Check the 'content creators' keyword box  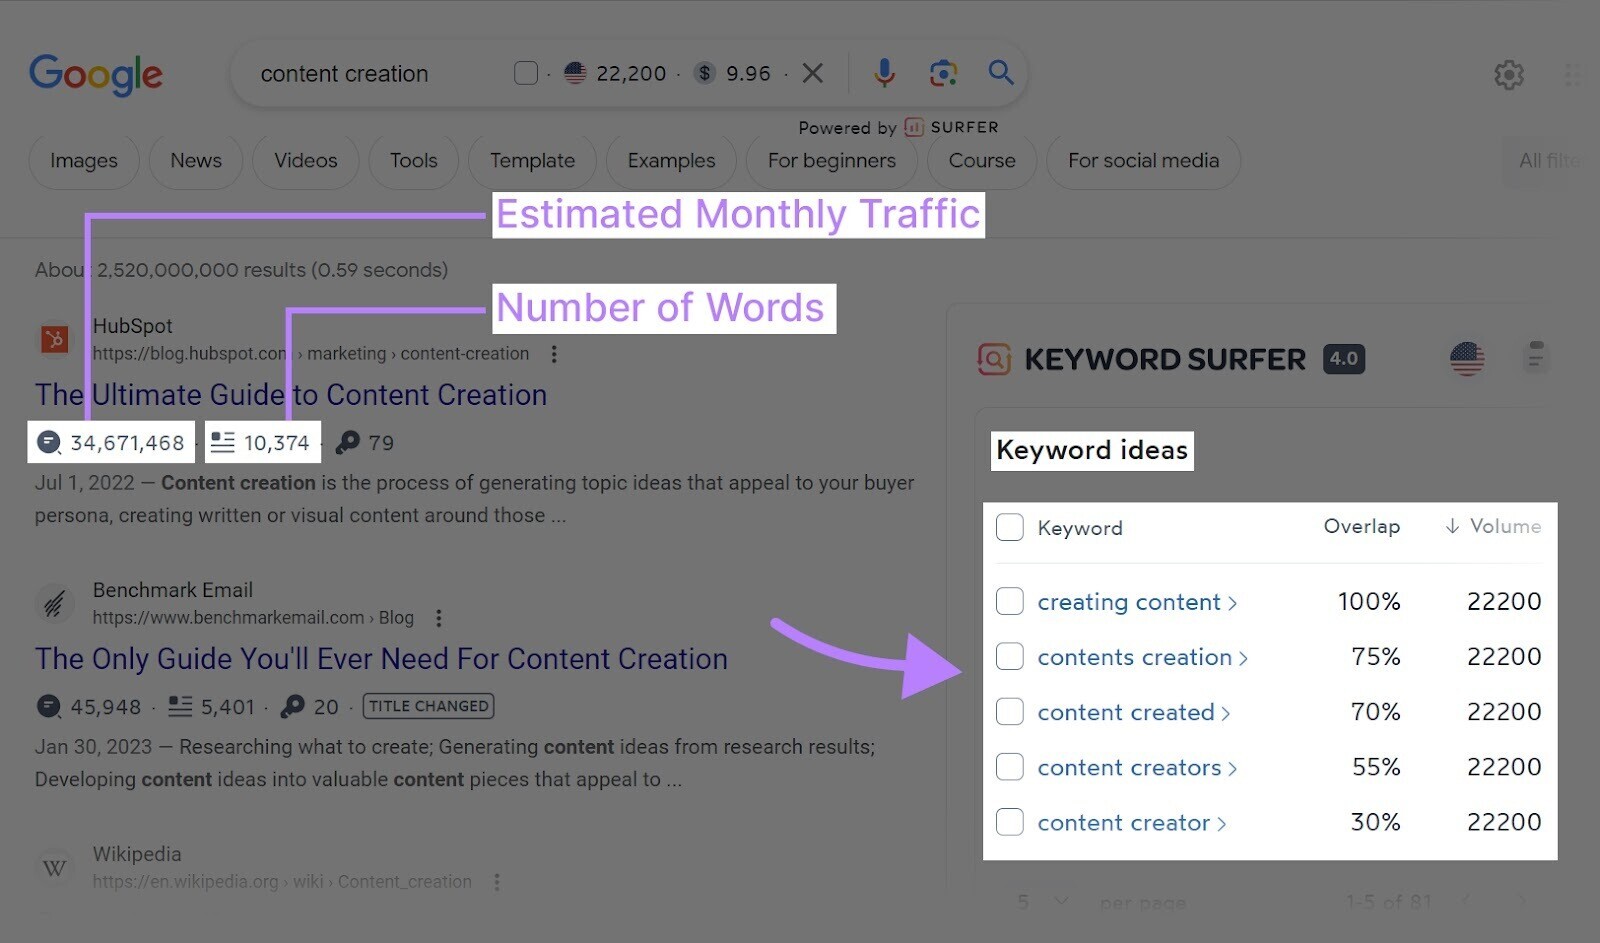[x=1010, y=767]
